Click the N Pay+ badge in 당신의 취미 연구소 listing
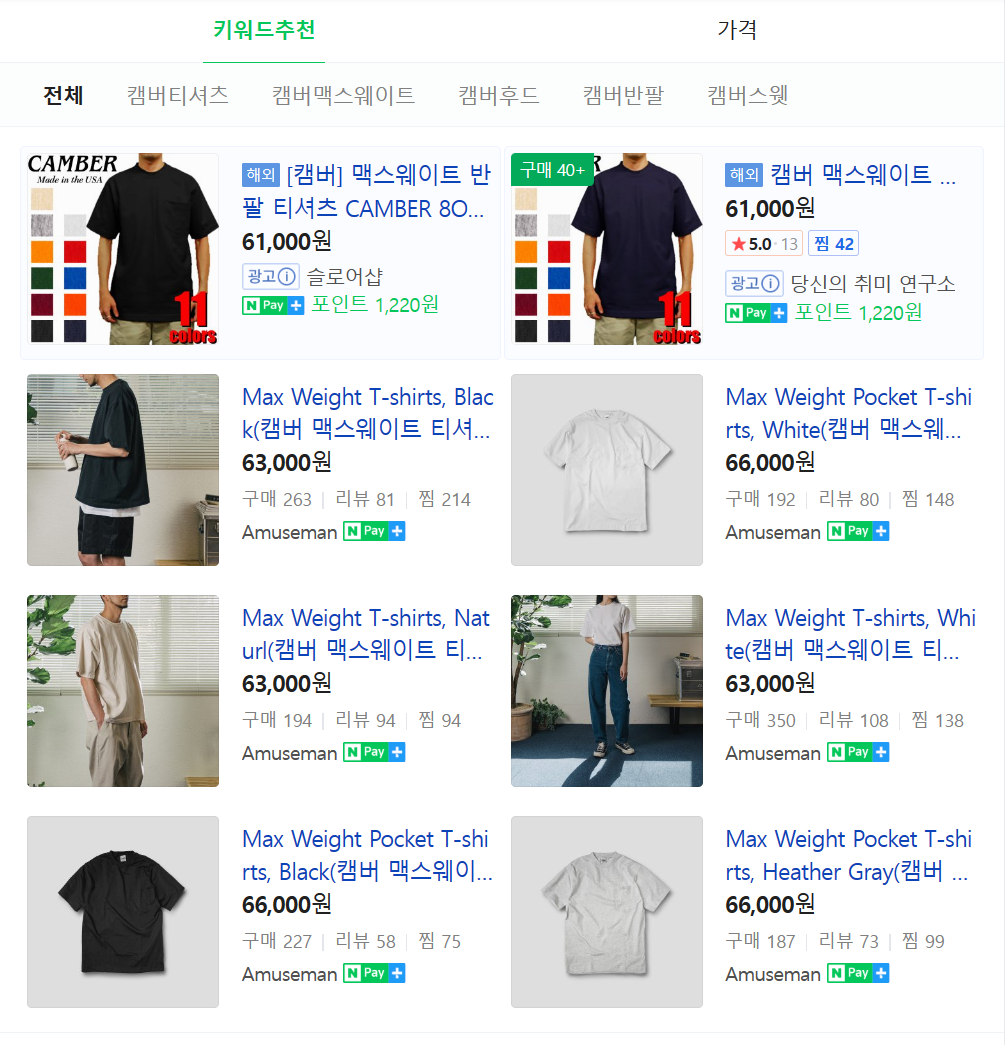The image size is (1005, 1045). coord(756,313)
